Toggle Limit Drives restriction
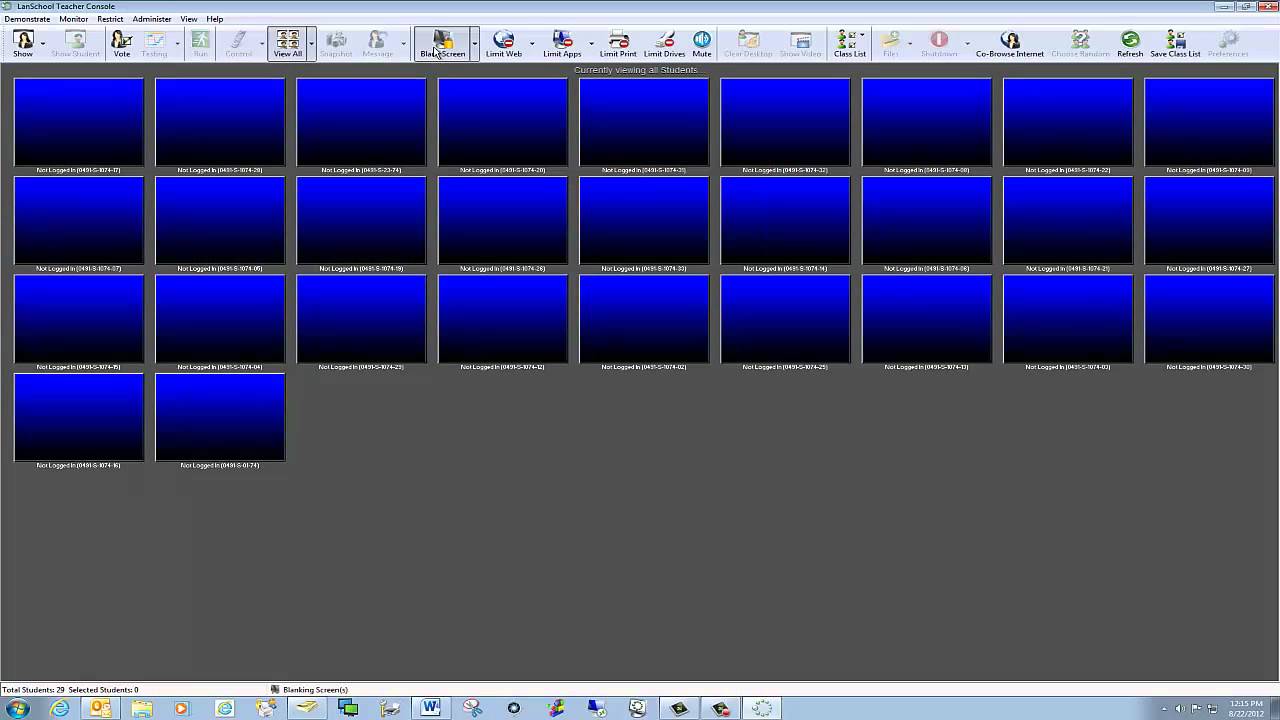The width and height of the screenshot is (1280, 720). (x=664, y=43)
